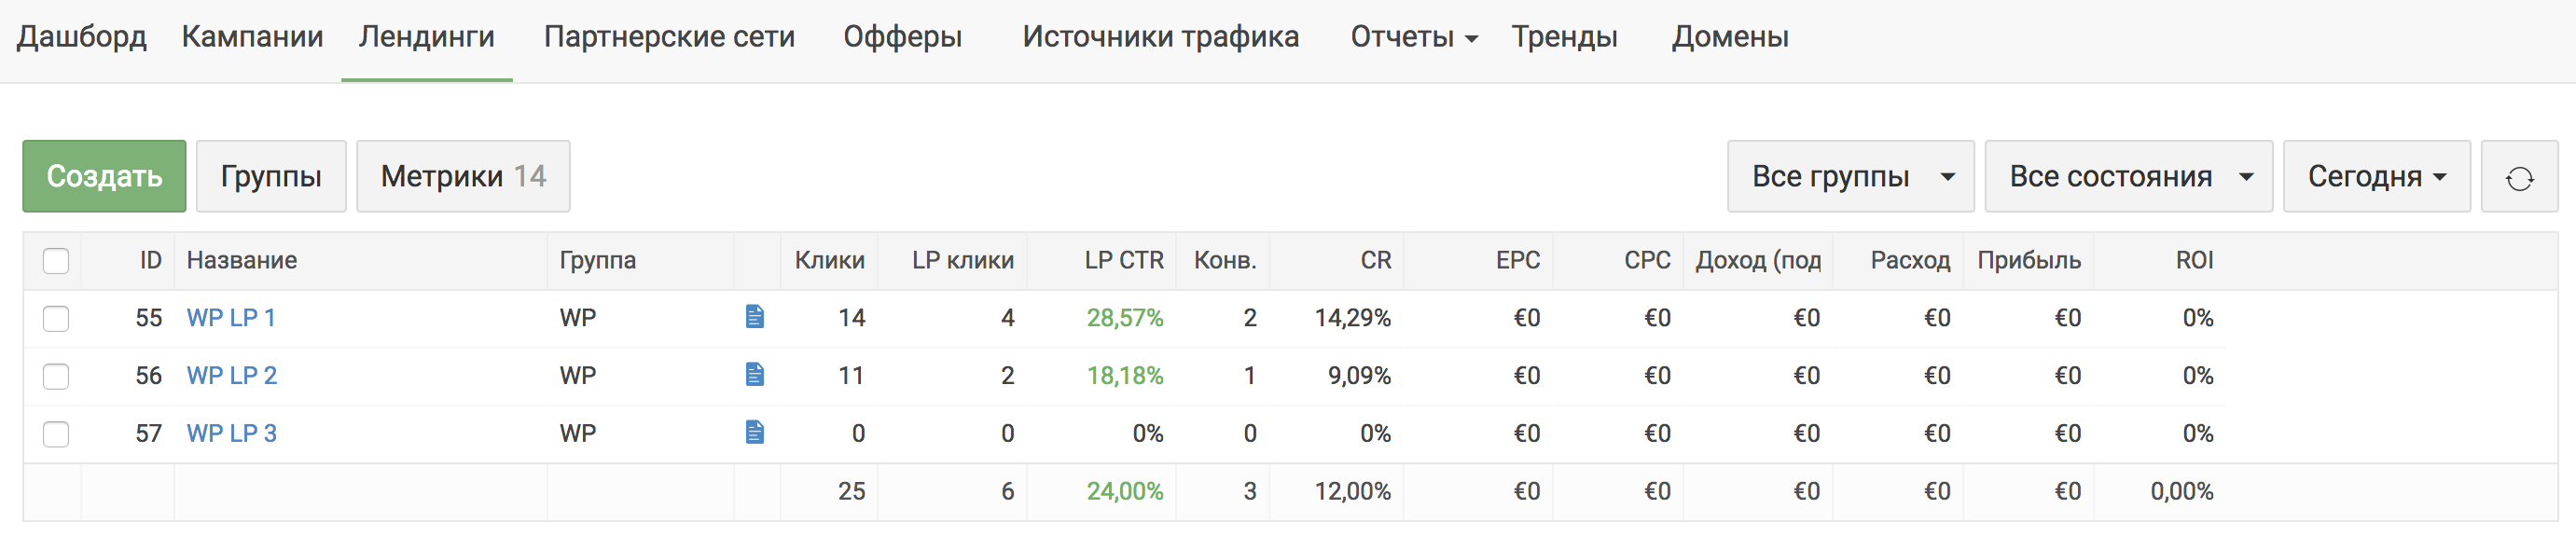Open document icon for WP LP 2
This screenshot has height=550, width=2576.
pos(755,375)
